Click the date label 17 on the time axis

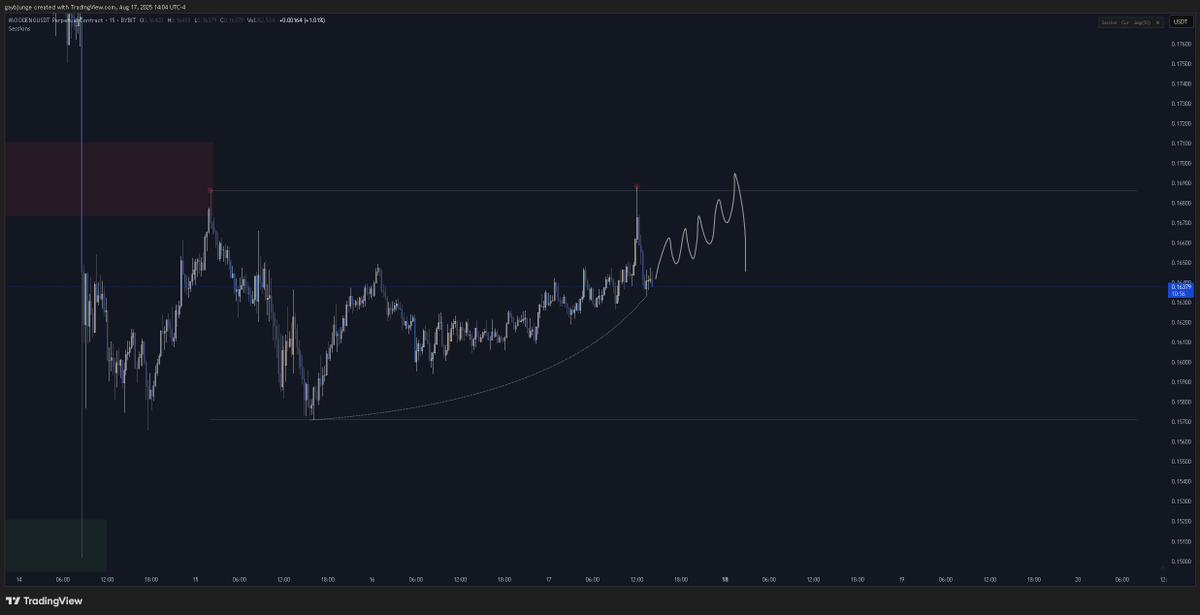point(548,579)
